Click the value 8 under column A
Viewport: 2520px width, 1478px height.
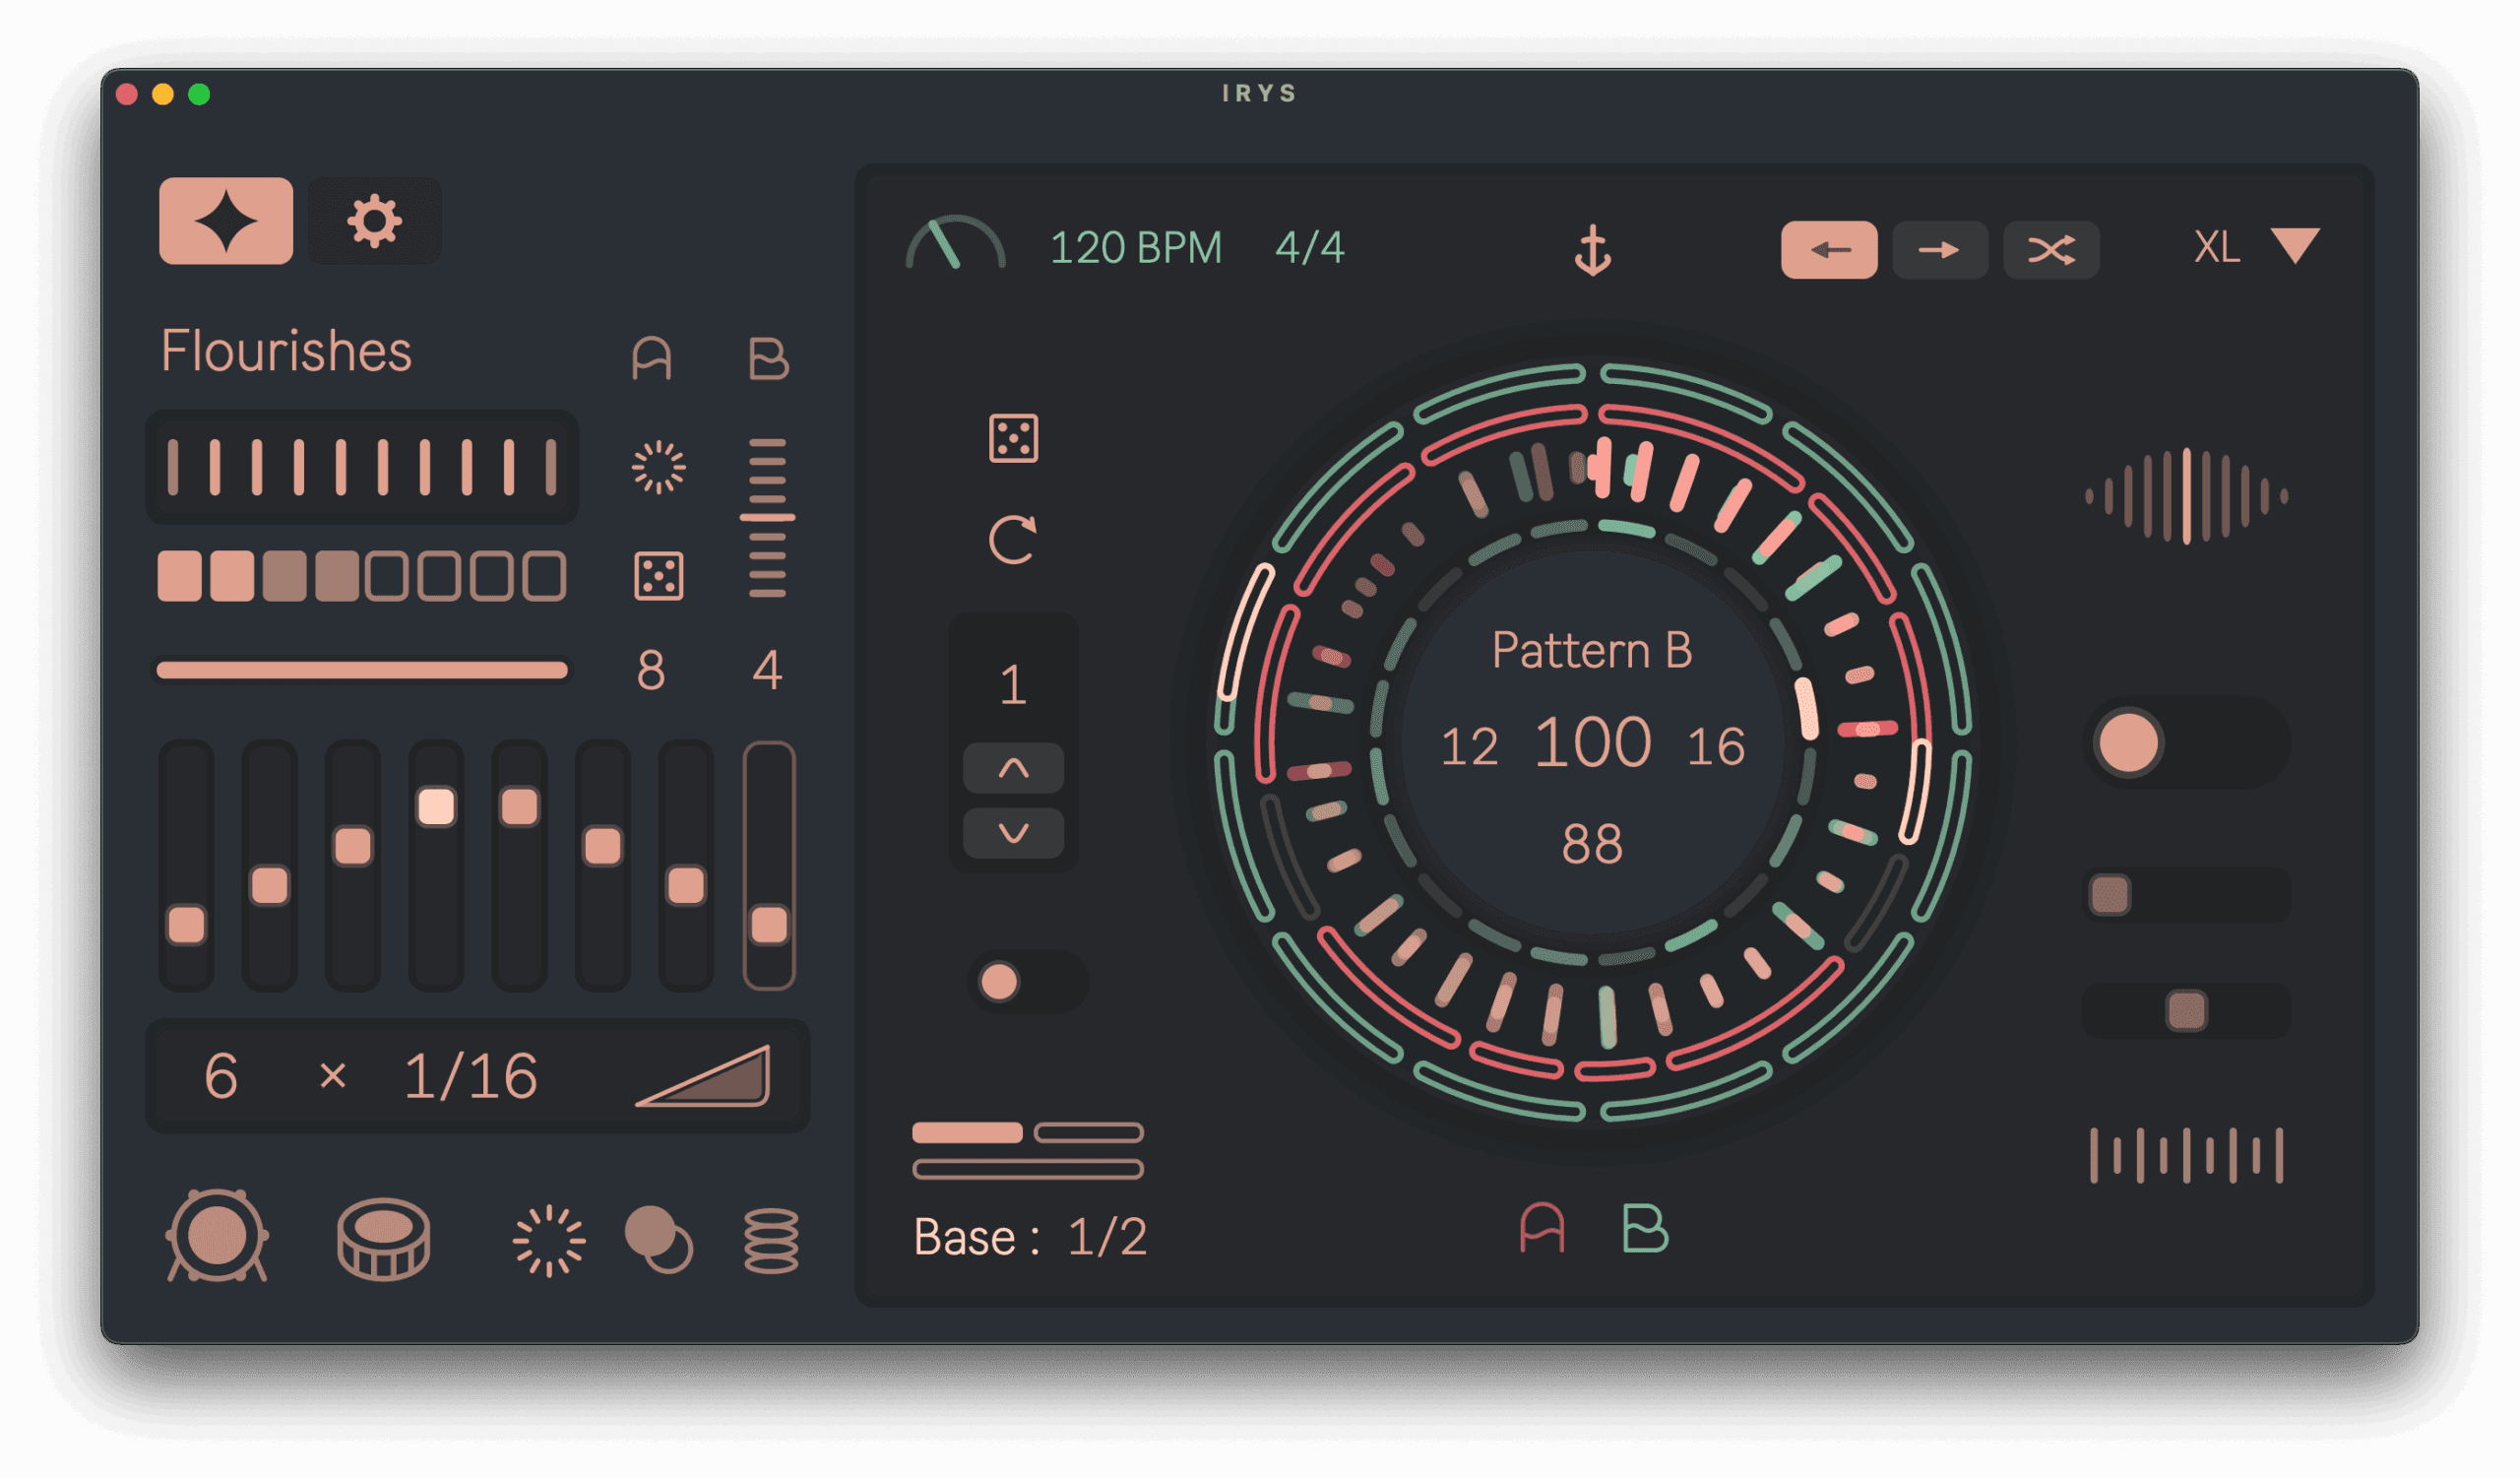coord(651,670)
